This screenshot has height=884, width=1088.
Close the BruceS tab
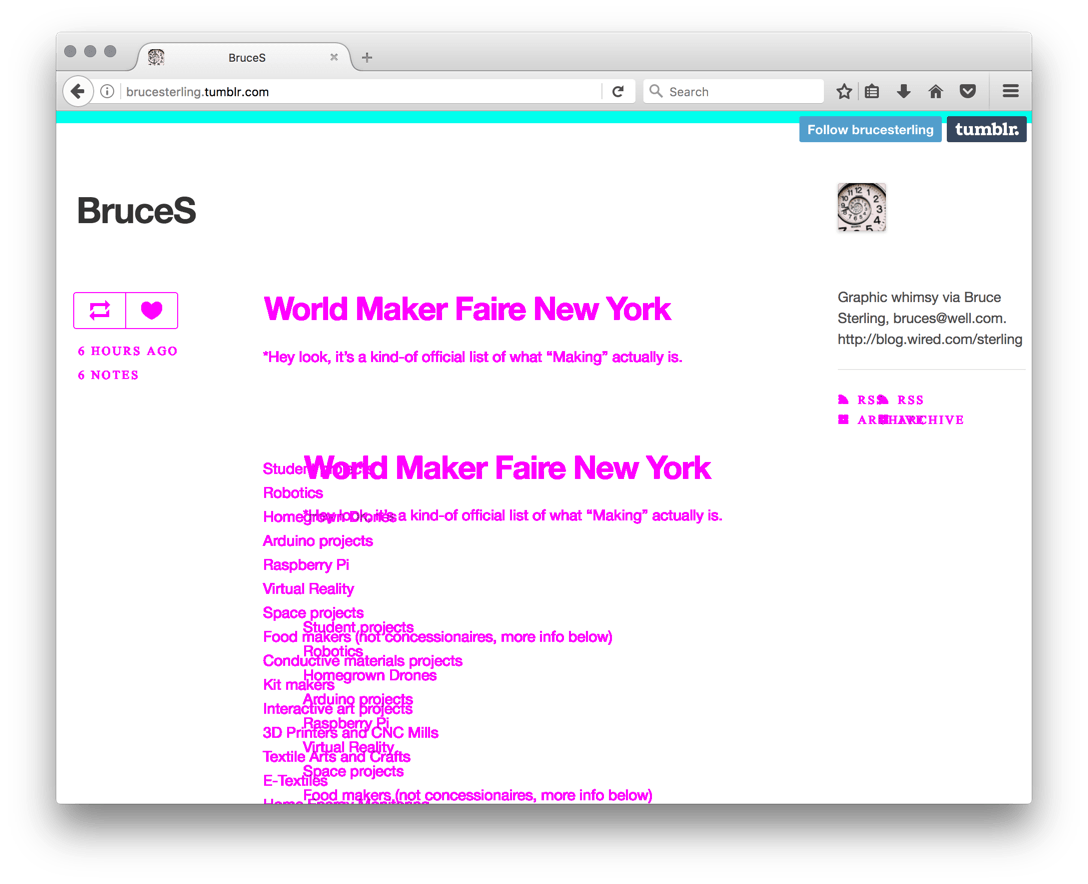coord(334,58)
